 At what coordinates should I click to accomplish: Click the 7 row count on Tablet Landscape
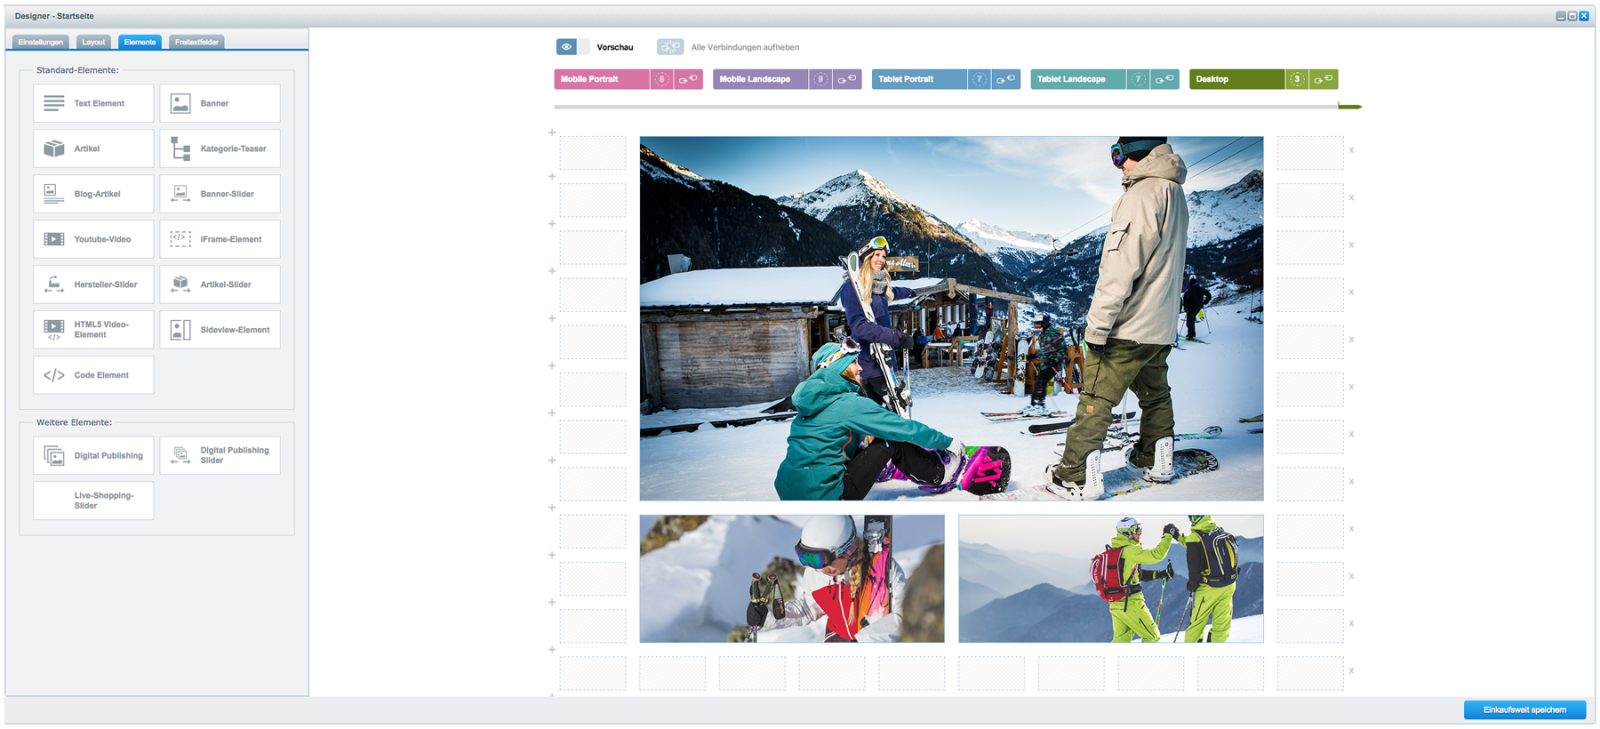[1138, 79]
